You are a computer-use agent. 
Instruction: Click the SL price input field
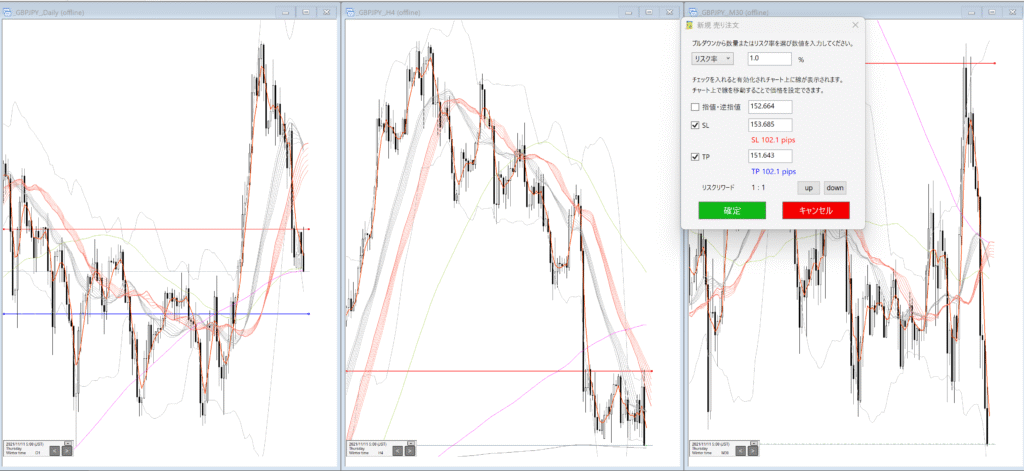point(769,126)
